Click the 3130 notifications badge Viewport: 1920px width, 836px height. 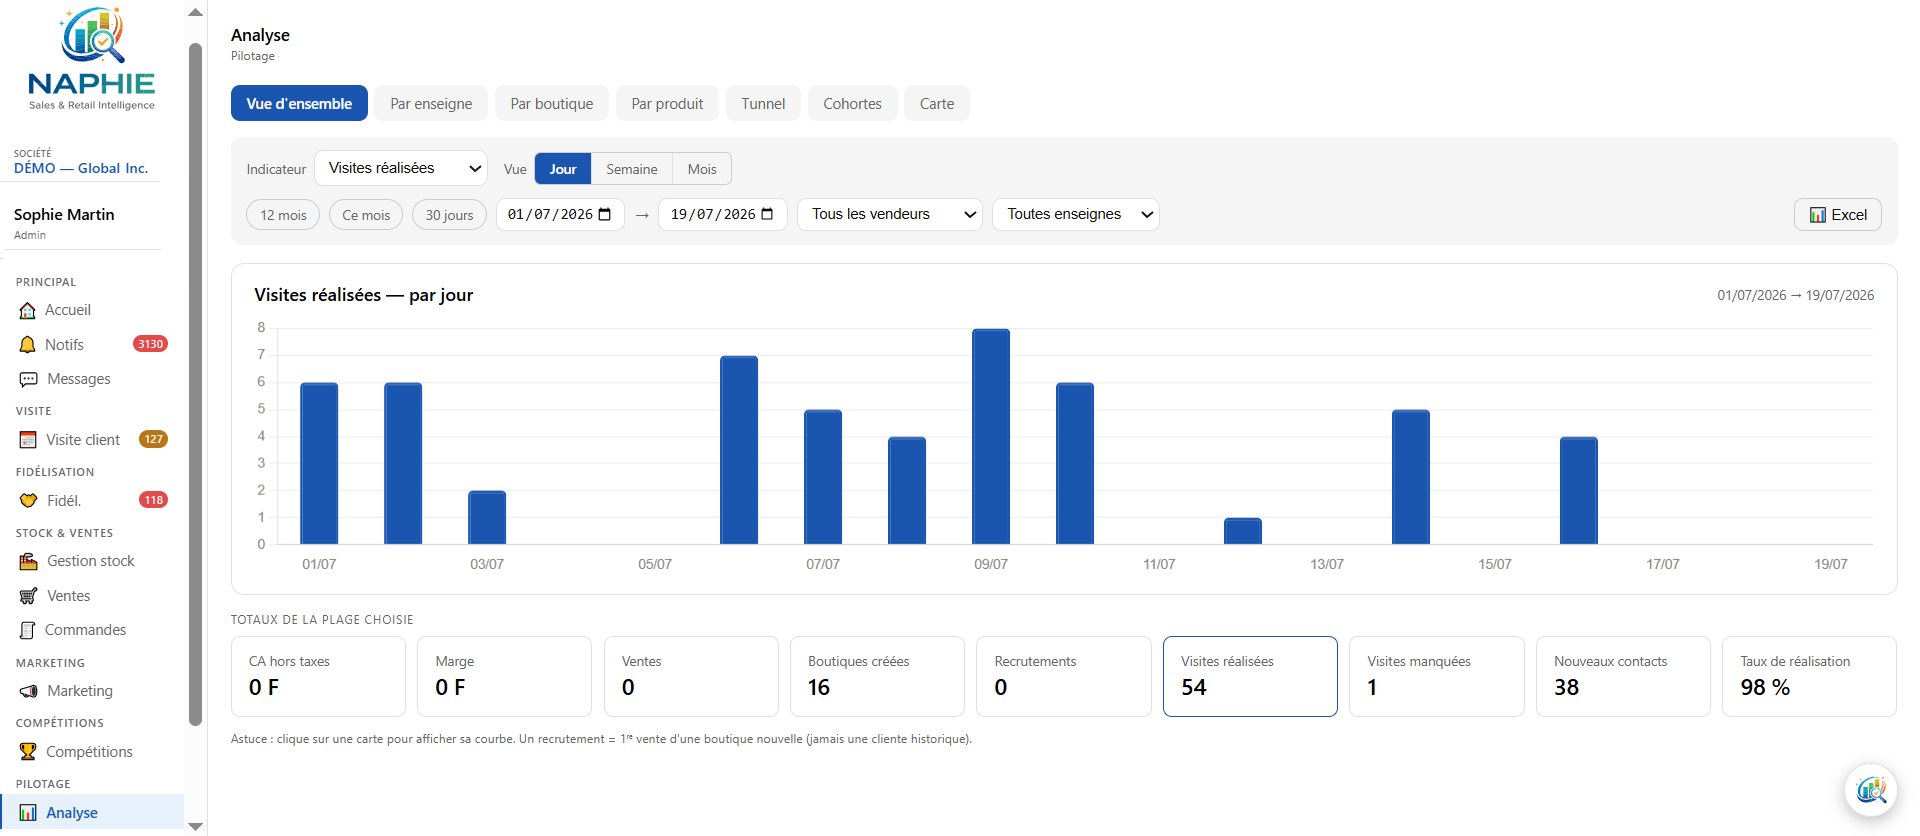150,344
